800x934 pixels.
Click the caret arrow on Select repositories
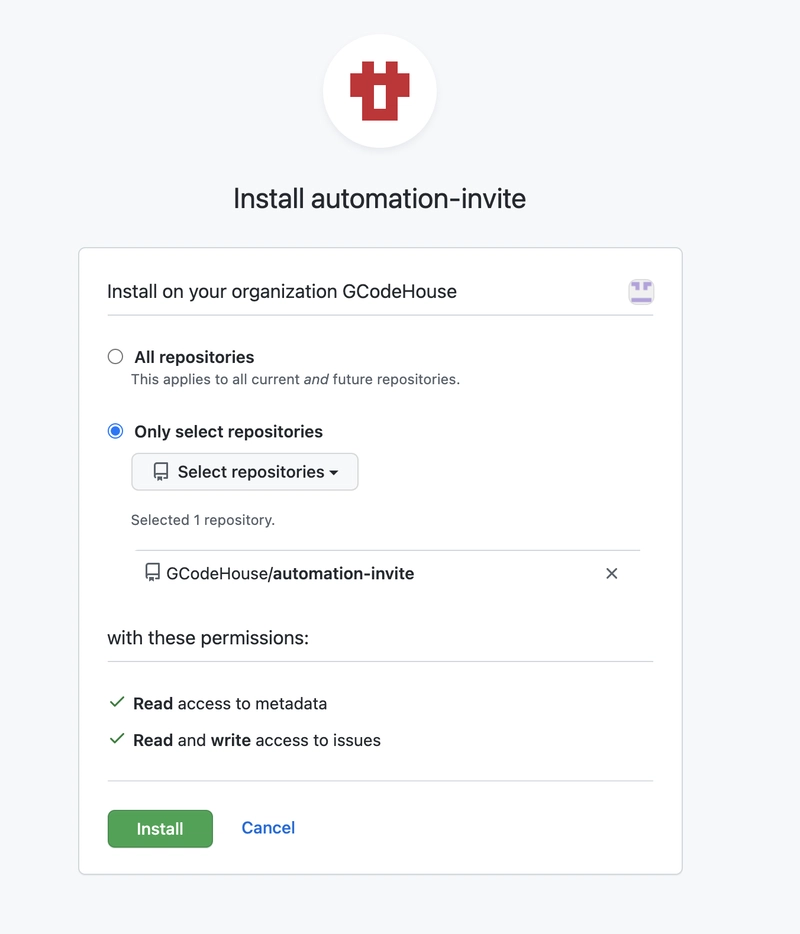click(x=334, y=473)
